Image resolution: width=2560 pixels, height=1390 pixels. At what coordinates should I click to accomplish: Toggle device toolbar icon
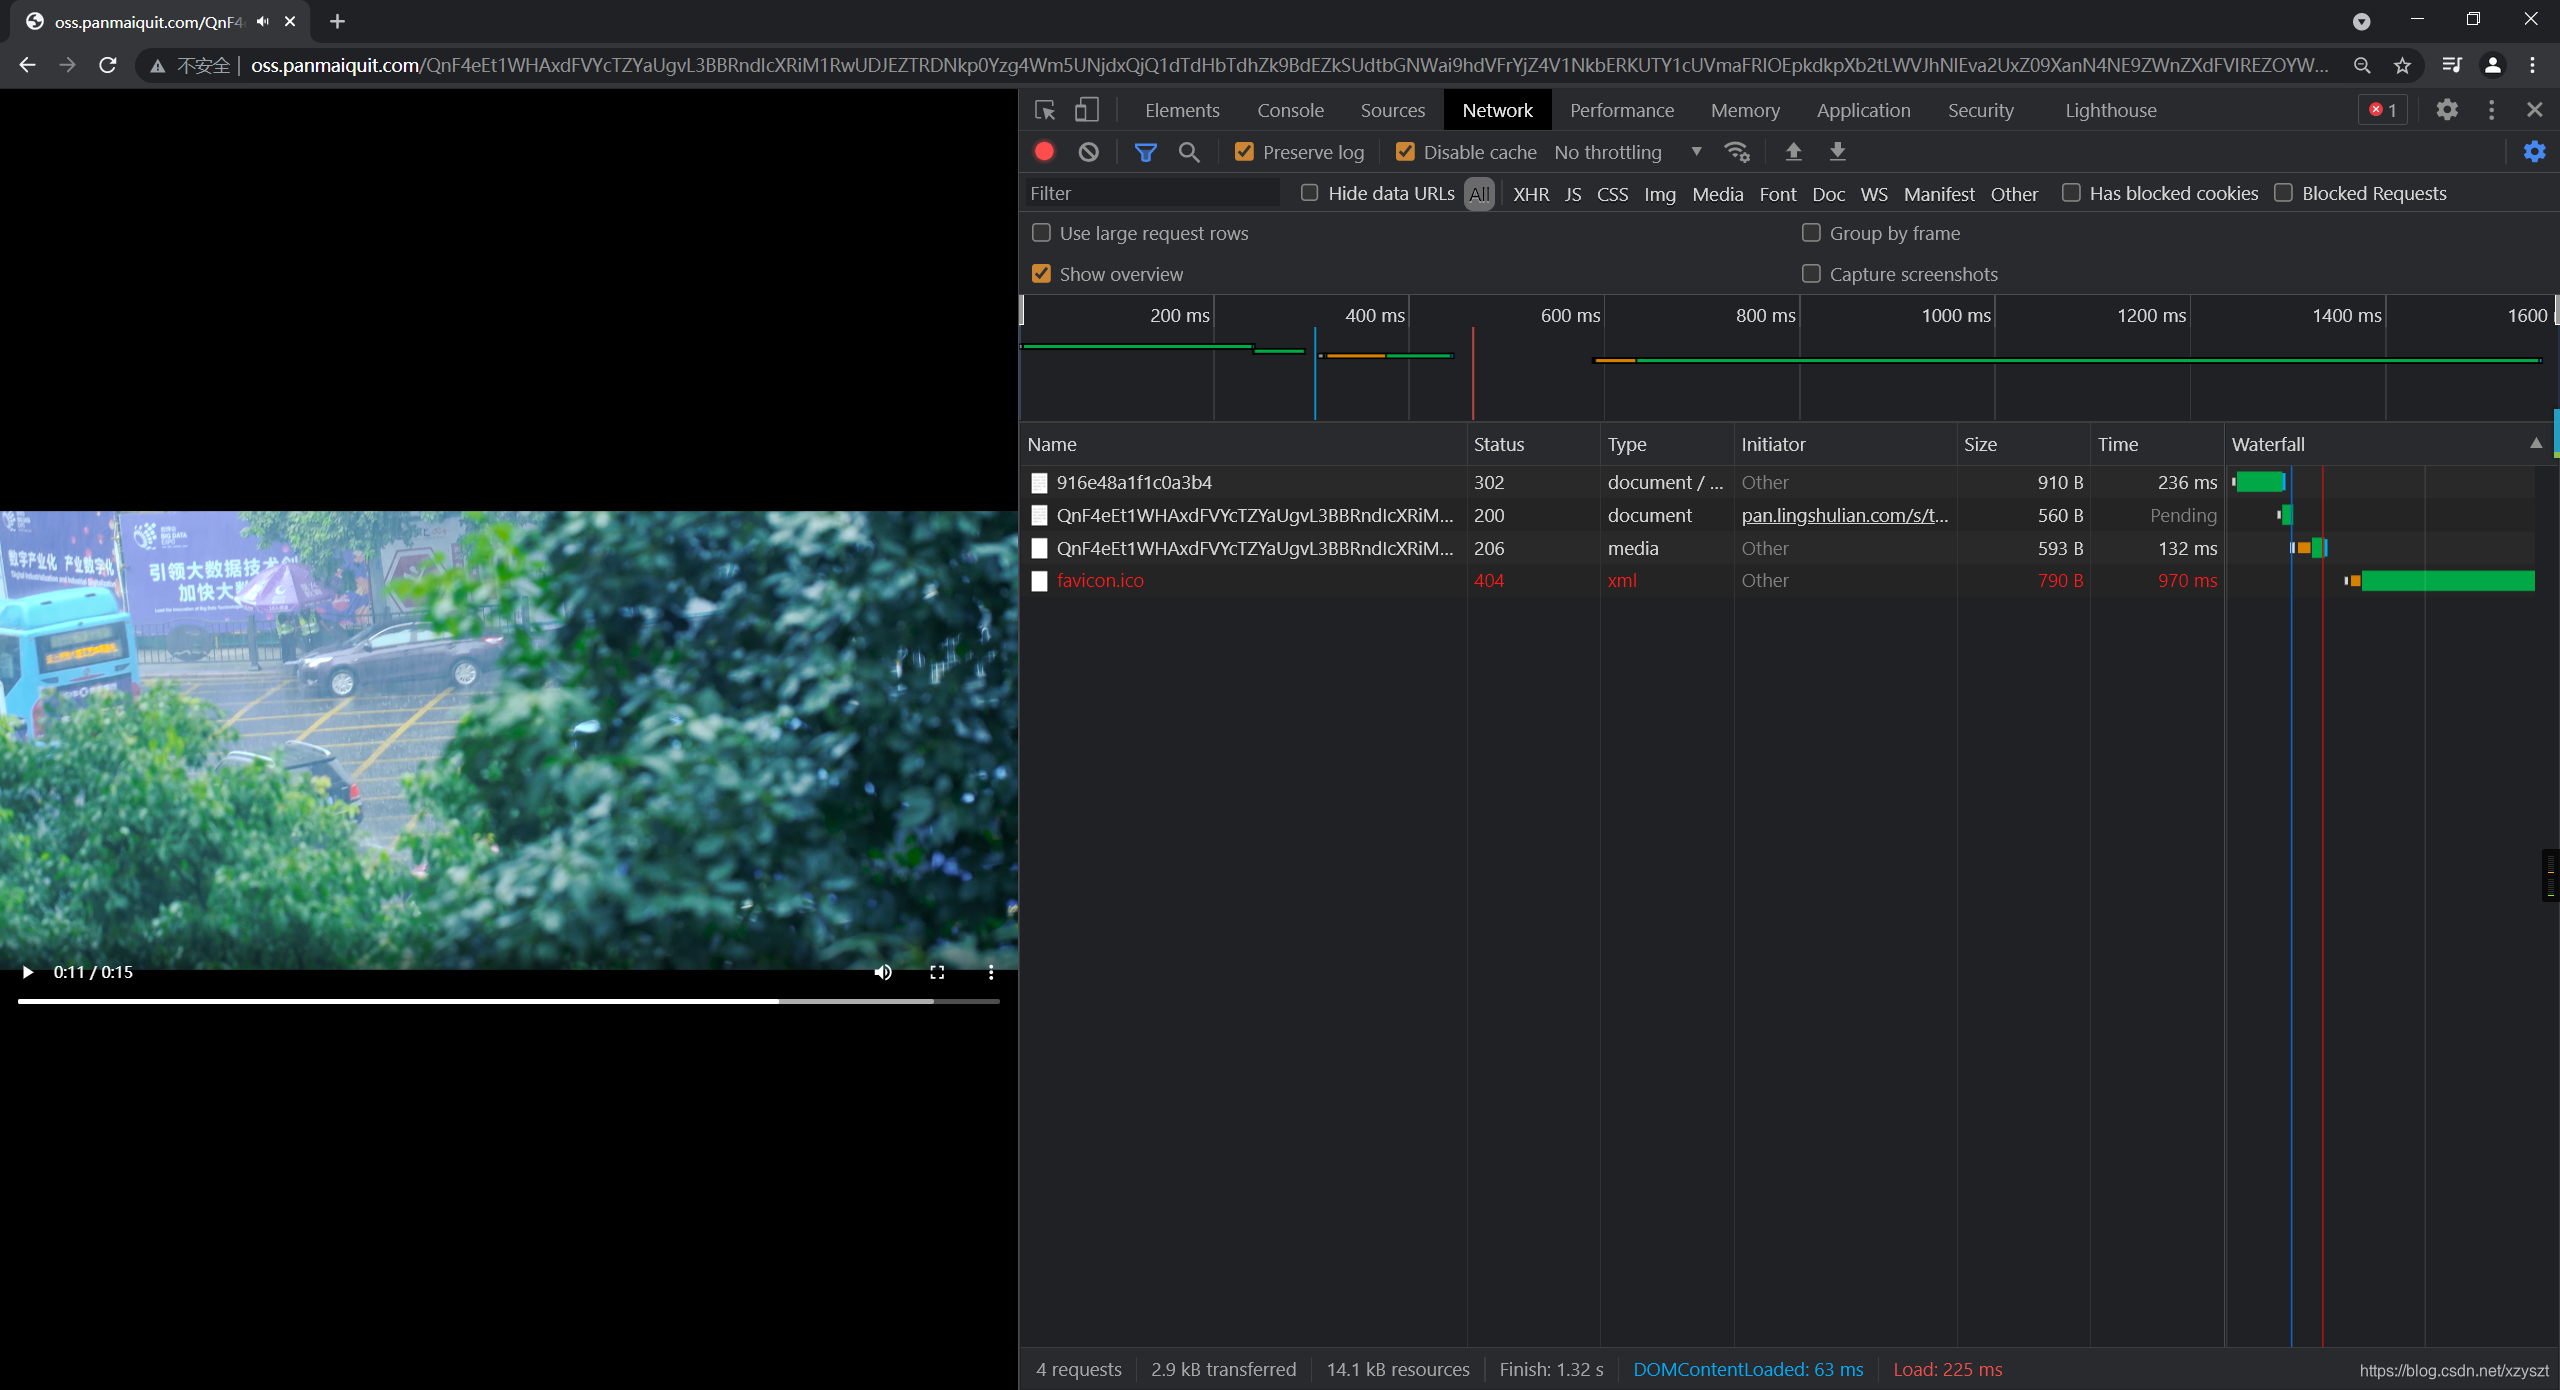click(x=1086, y=110)
